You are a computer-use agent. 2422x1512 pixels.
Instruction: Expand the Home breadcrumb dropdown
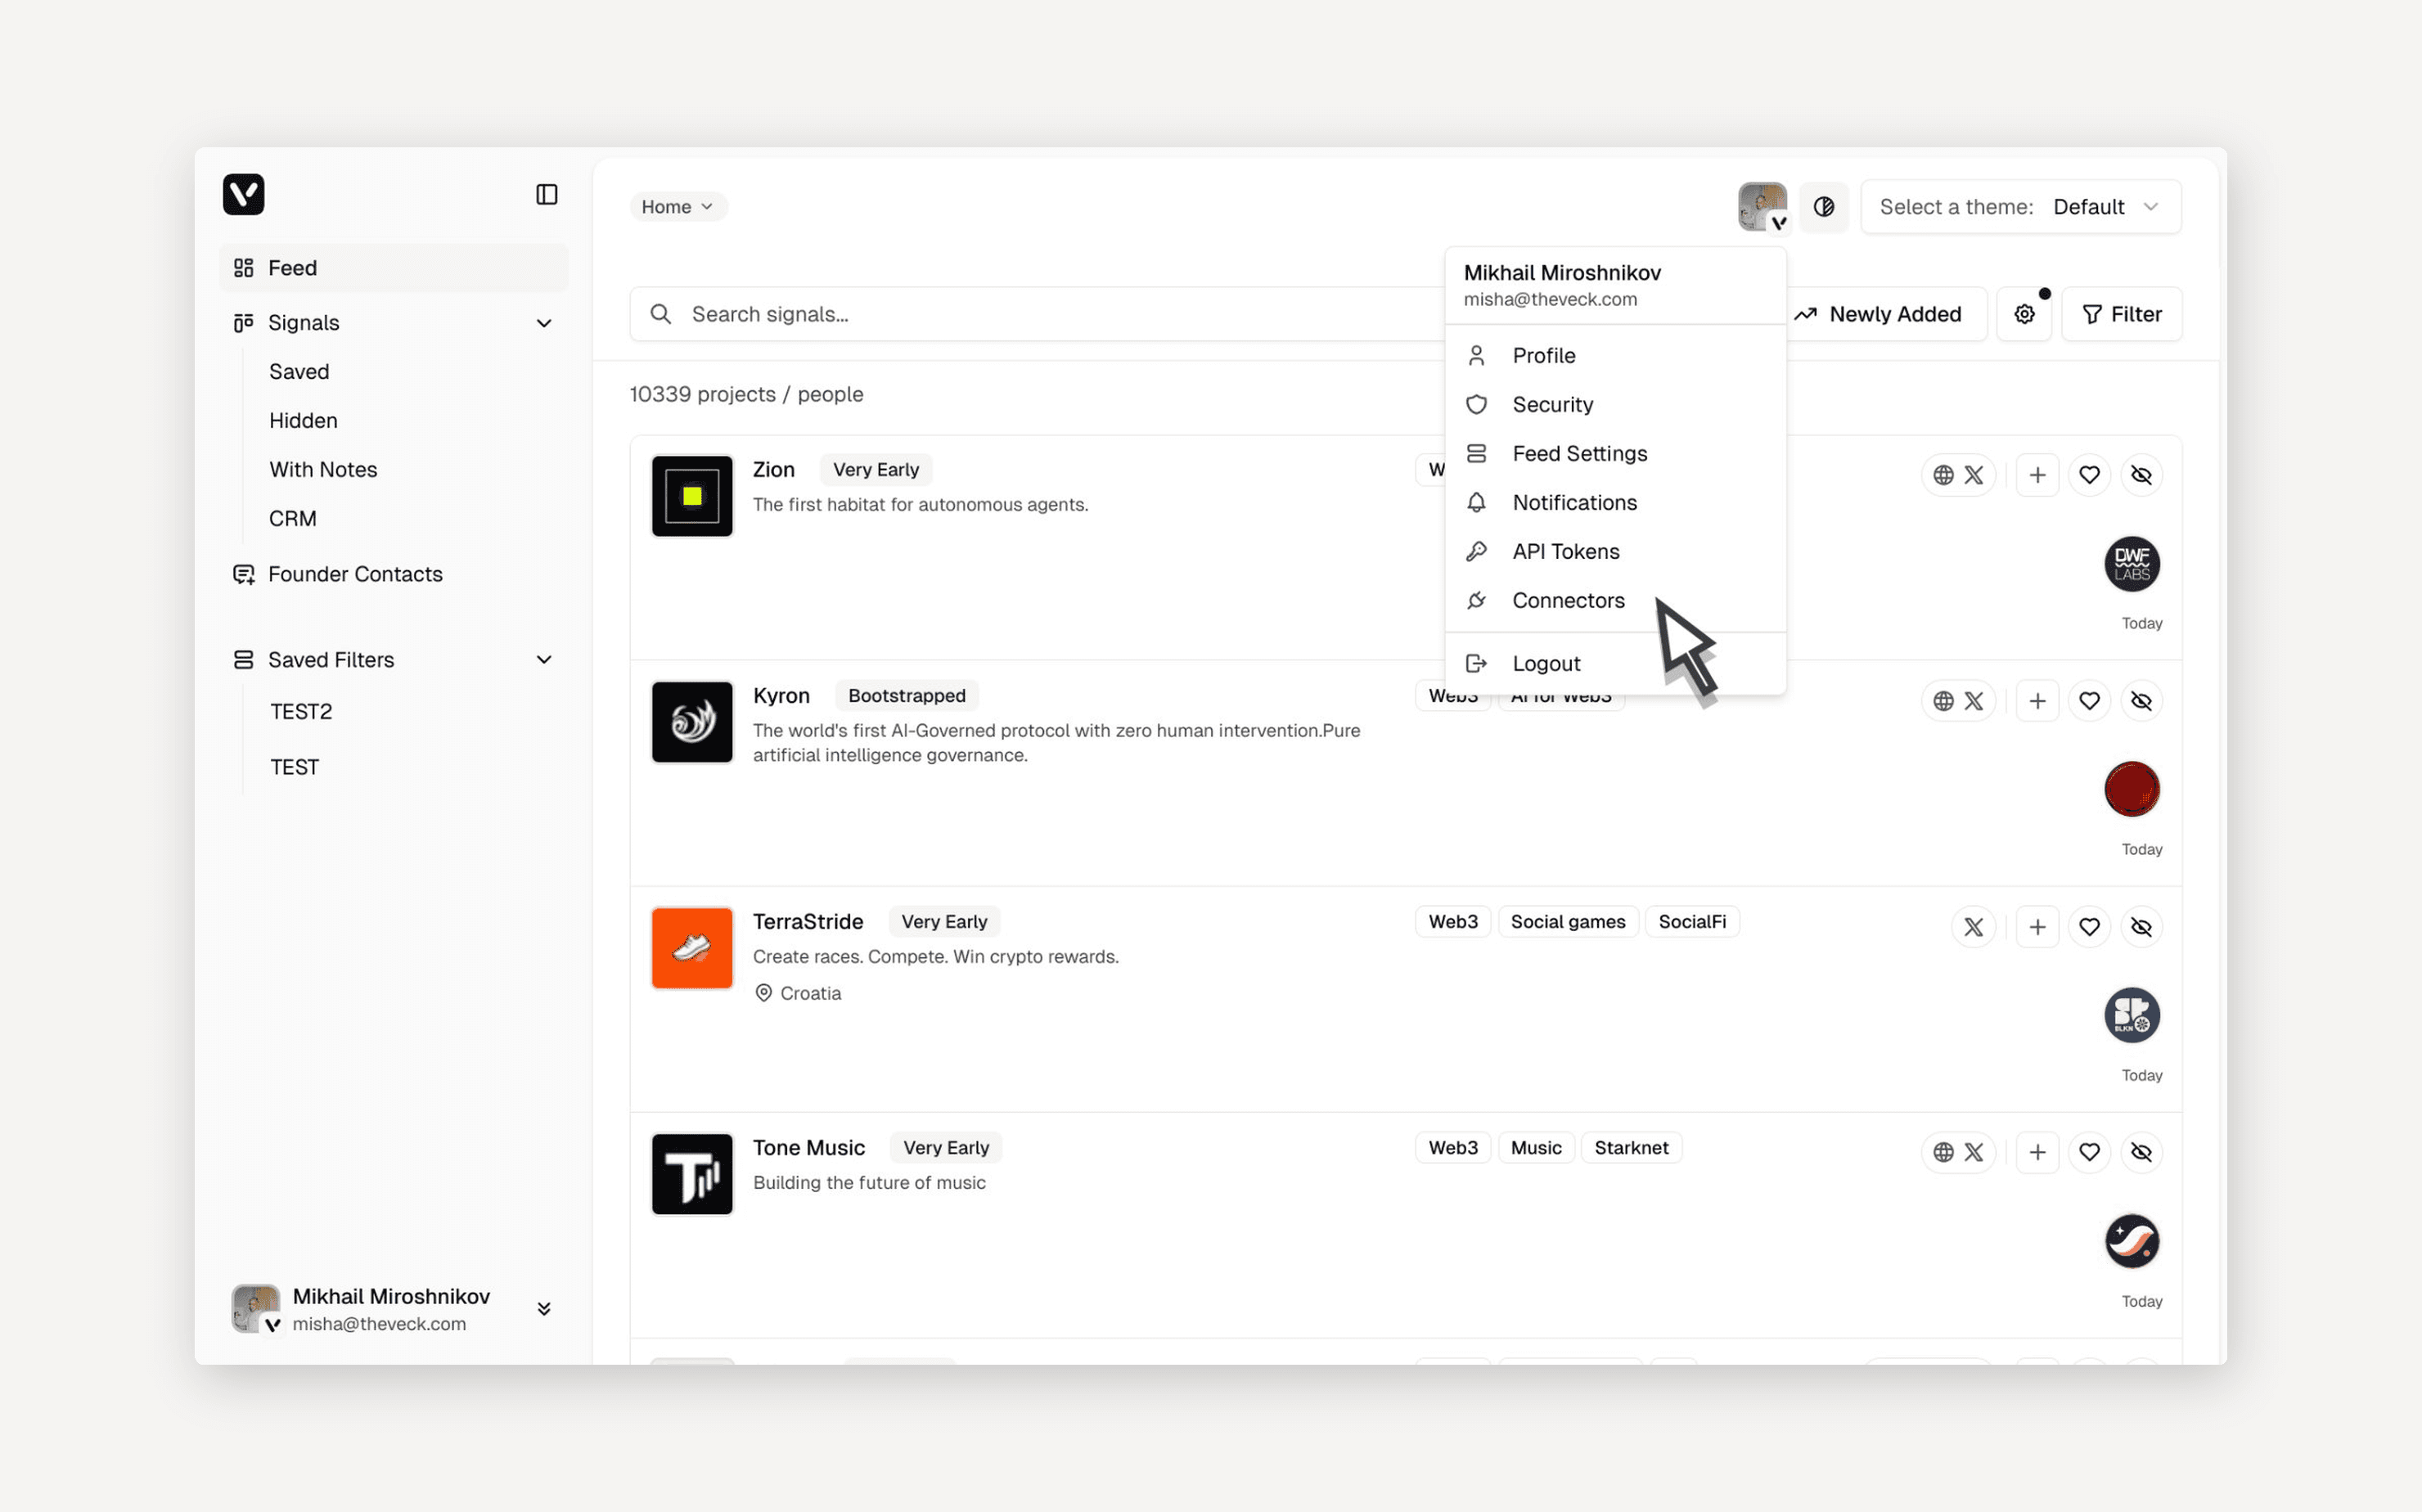(x=677, y=207)
